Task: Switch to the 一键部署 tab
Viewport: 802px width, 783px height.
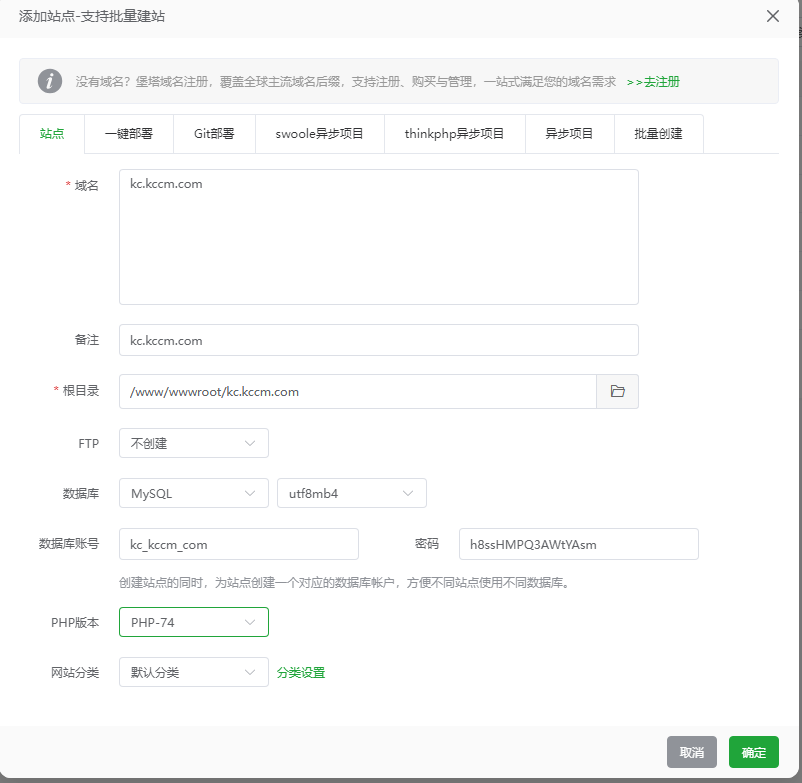Action: 129,134
